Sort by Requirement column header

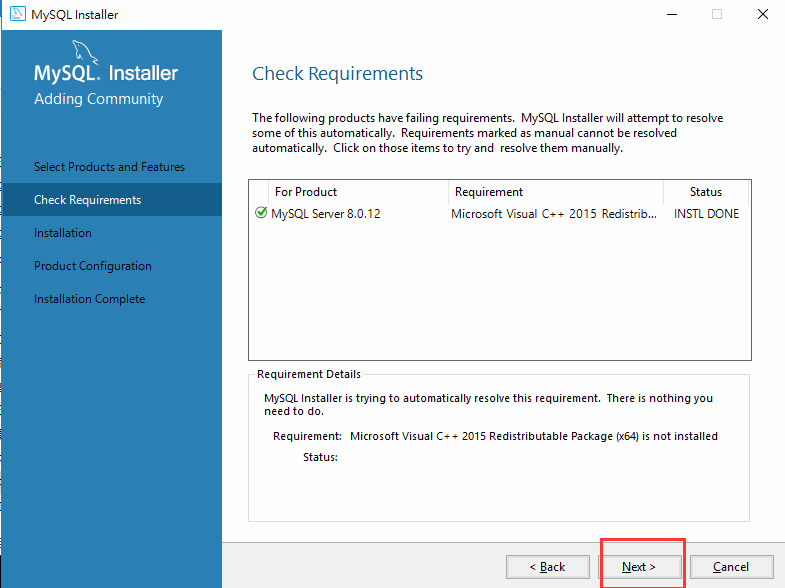[x=556, y=192]
